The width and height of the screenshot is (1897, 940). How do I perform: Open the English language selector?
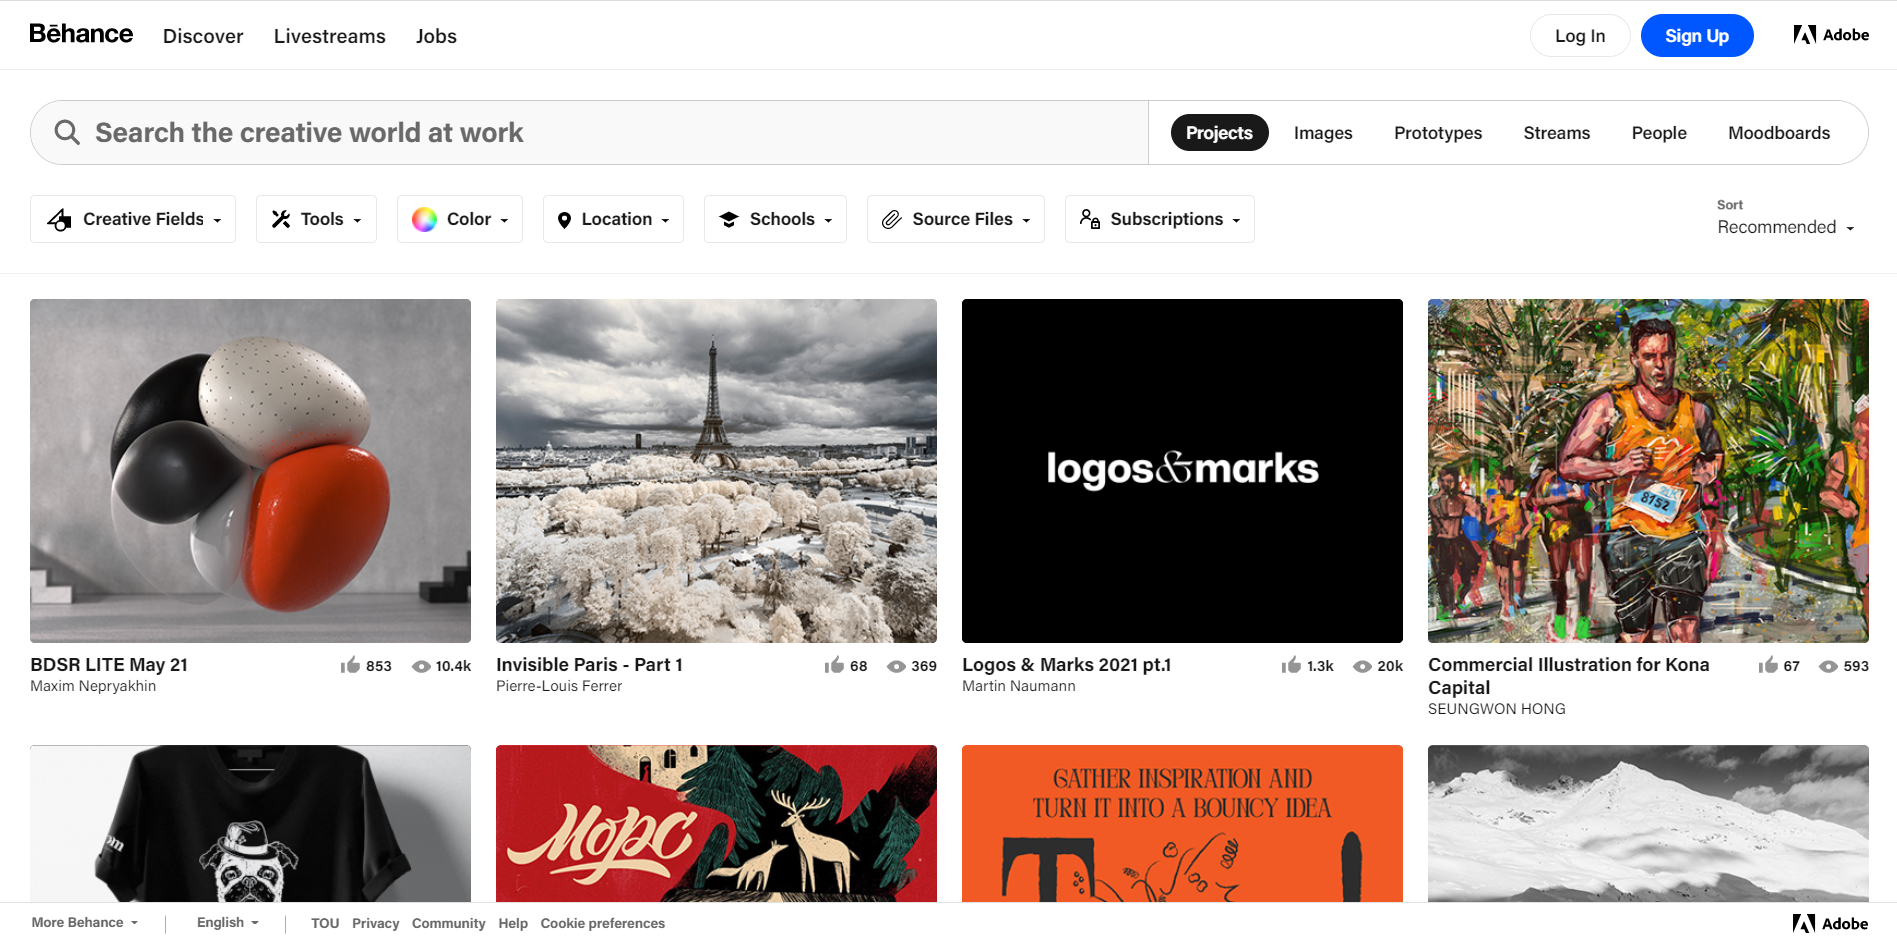click(x=228, y=922)
